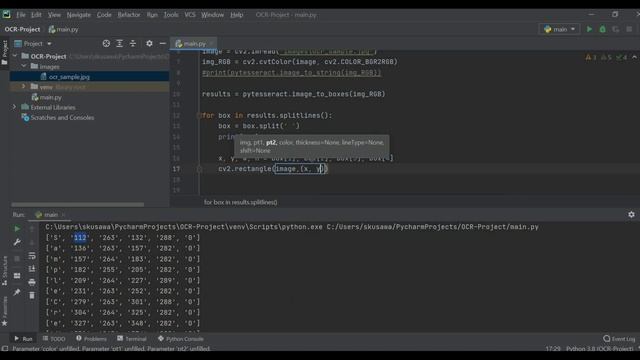The width and height of the screenshot is (640, 360).
Task: Close the main.py editor tab
Action: pyautogui.click(x=212, y=44)
